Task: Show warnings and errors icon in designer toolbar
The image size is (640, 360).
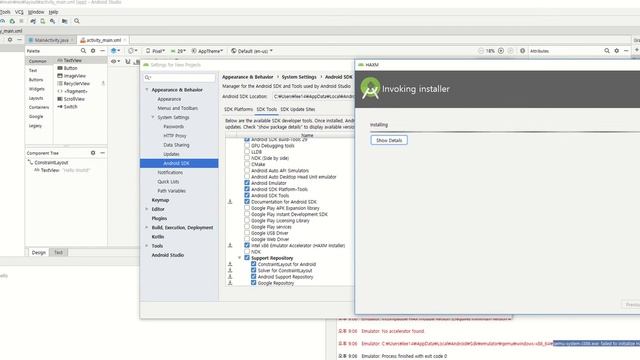Action: [x=522, y=51]
